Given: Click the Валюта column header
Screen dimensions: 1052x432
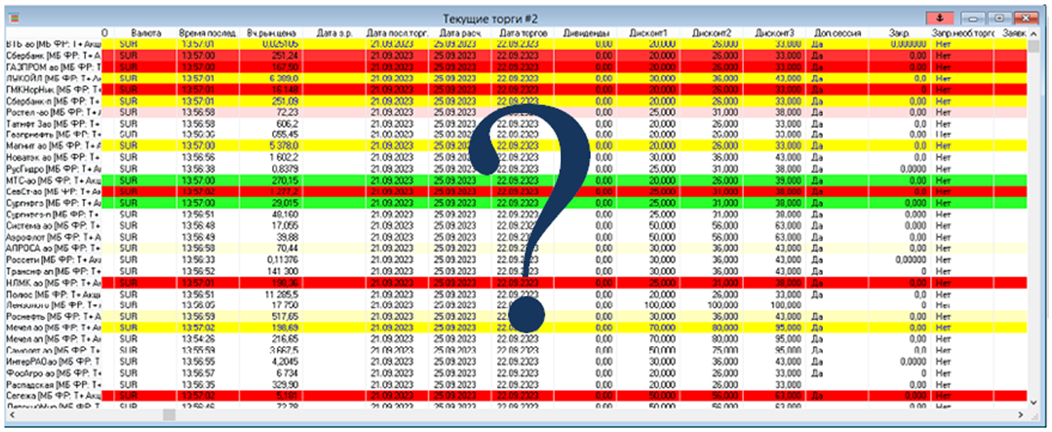Looking at the screenshot, I should [x=148, y=32].
